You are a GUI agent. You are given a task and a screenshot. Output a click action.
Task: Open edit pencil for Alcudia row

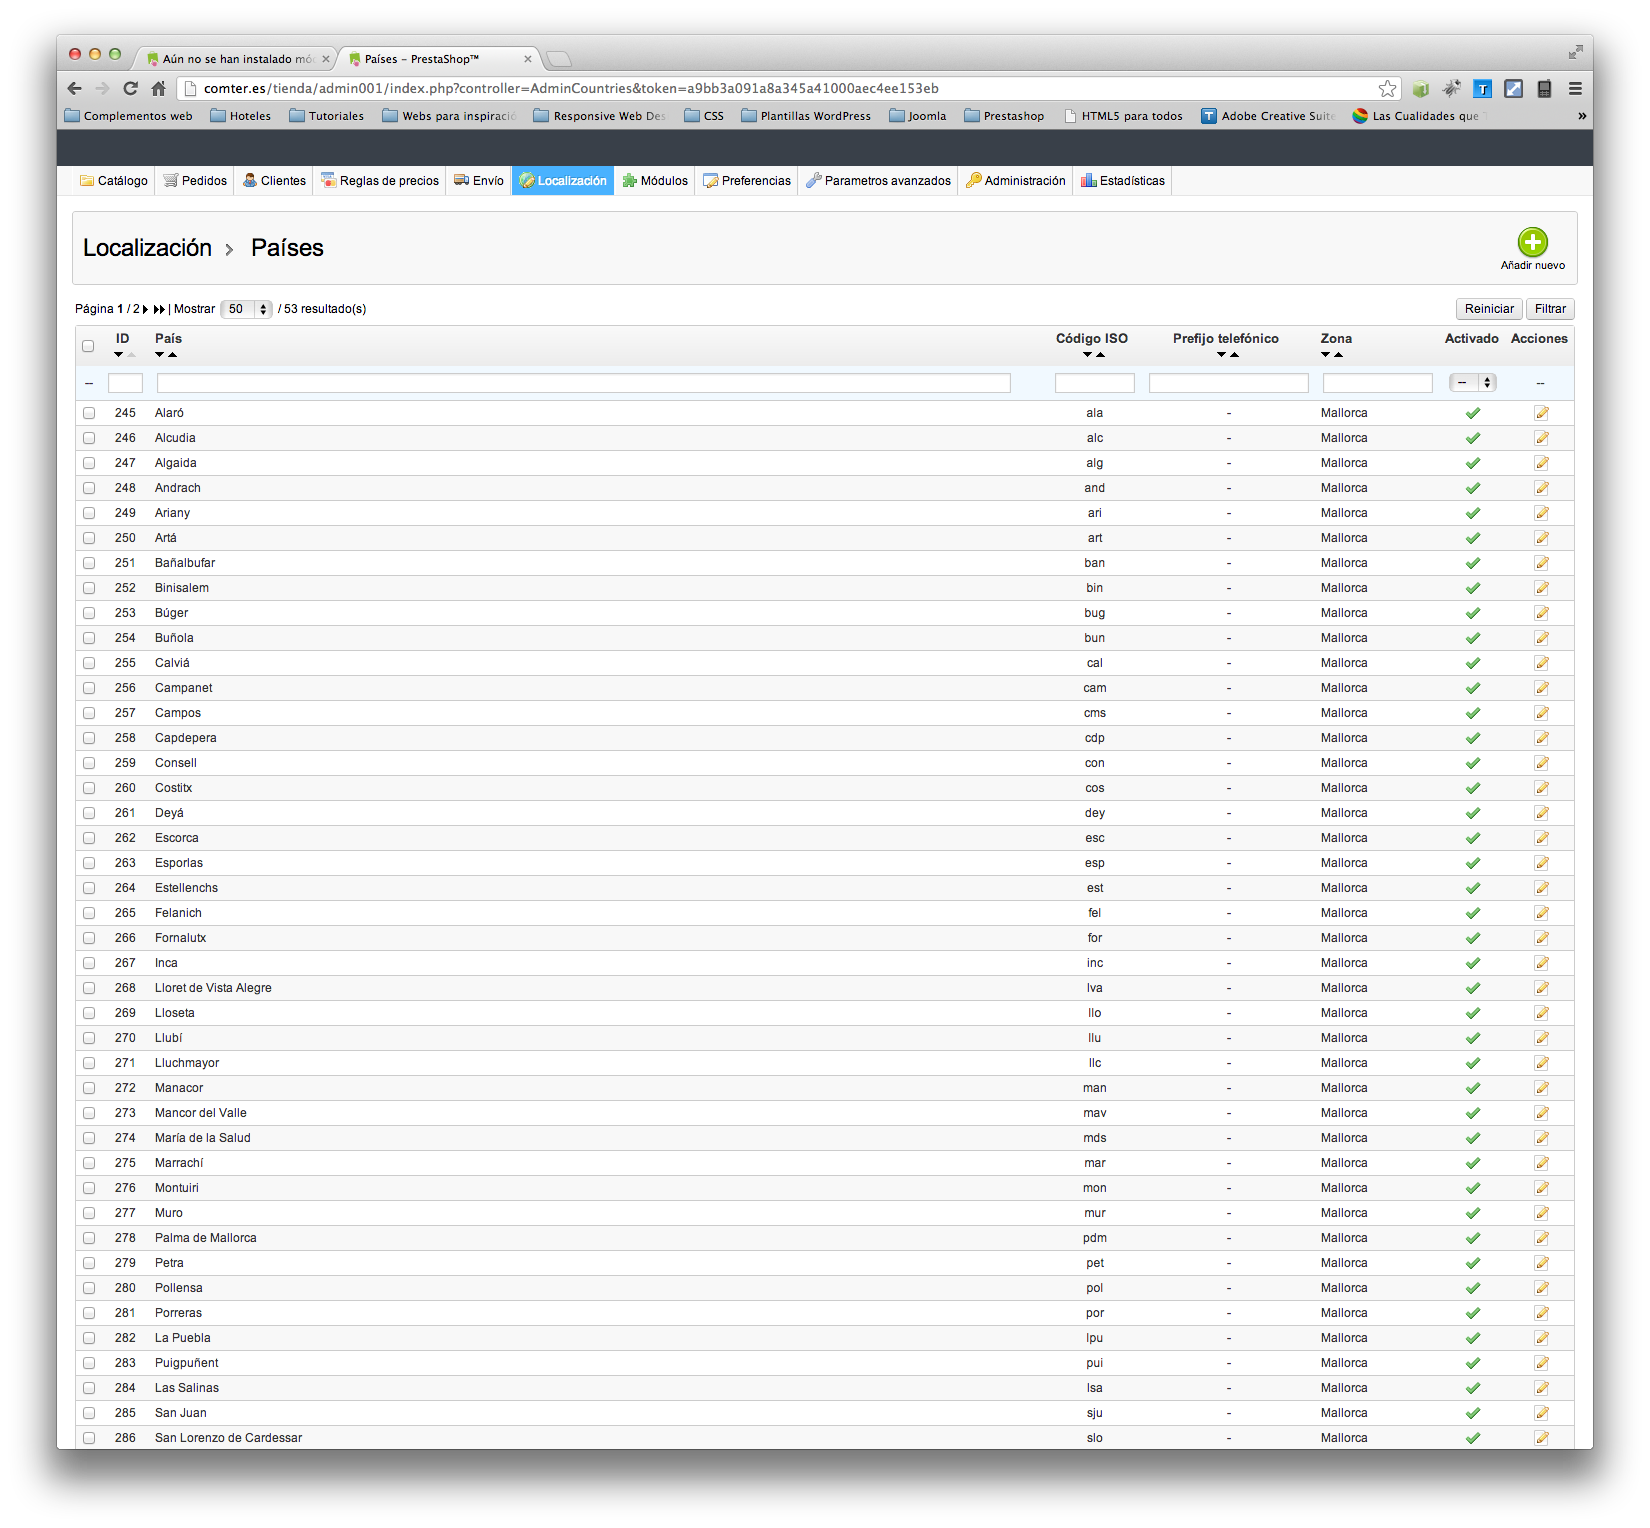(x=1541, y=438)
